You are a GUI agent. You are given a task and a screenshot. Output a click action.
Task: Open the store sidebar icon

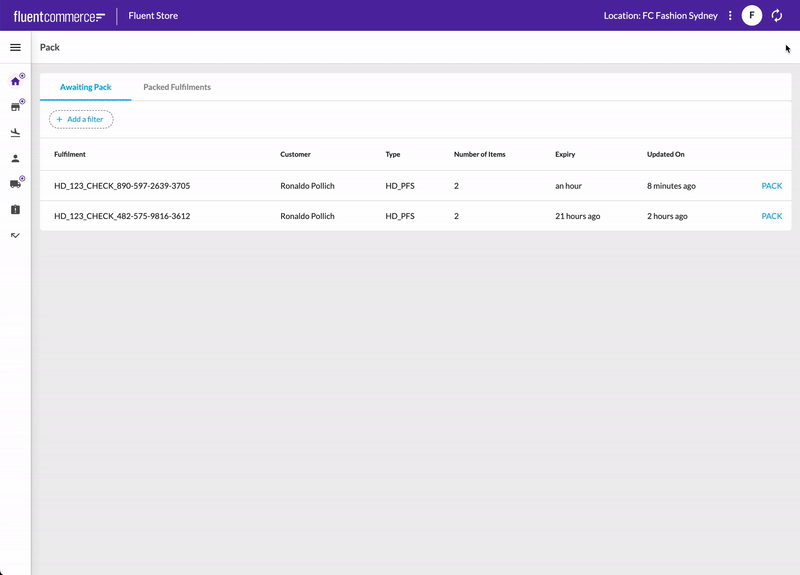click(x=15, y=107)
